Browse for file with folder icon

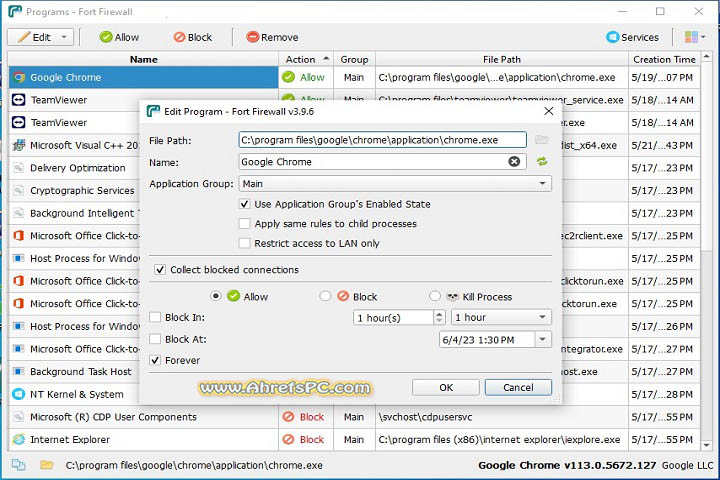click(542, 140)
